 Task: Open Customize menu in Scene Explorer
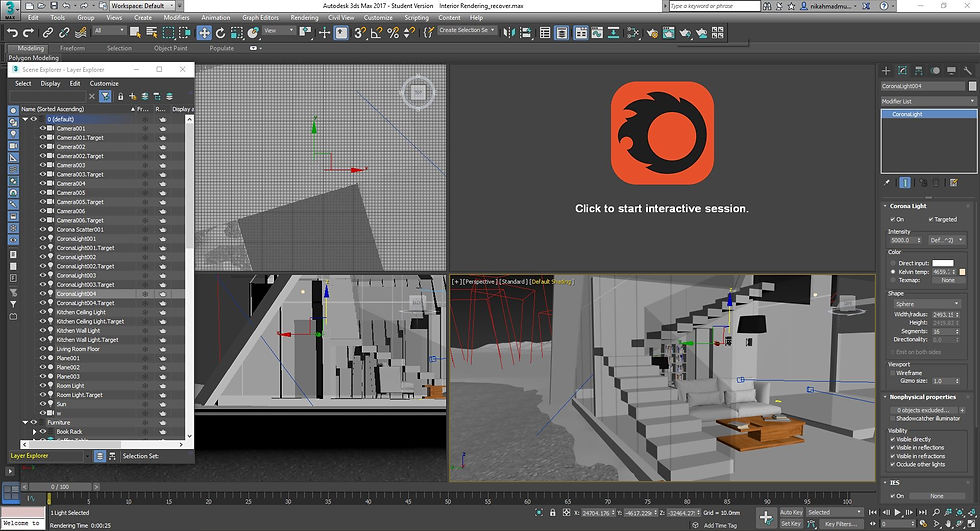(104, 83)
